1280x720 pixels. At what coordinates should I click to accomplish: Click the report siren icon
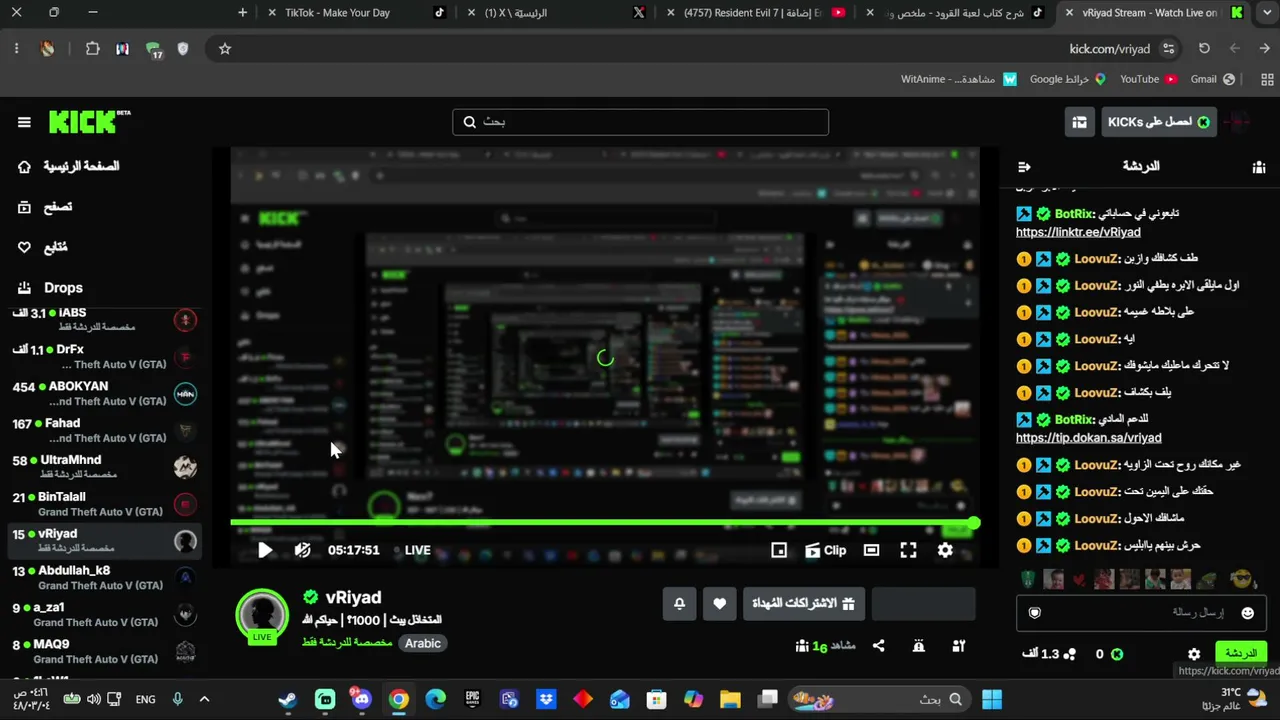(919, 646)
